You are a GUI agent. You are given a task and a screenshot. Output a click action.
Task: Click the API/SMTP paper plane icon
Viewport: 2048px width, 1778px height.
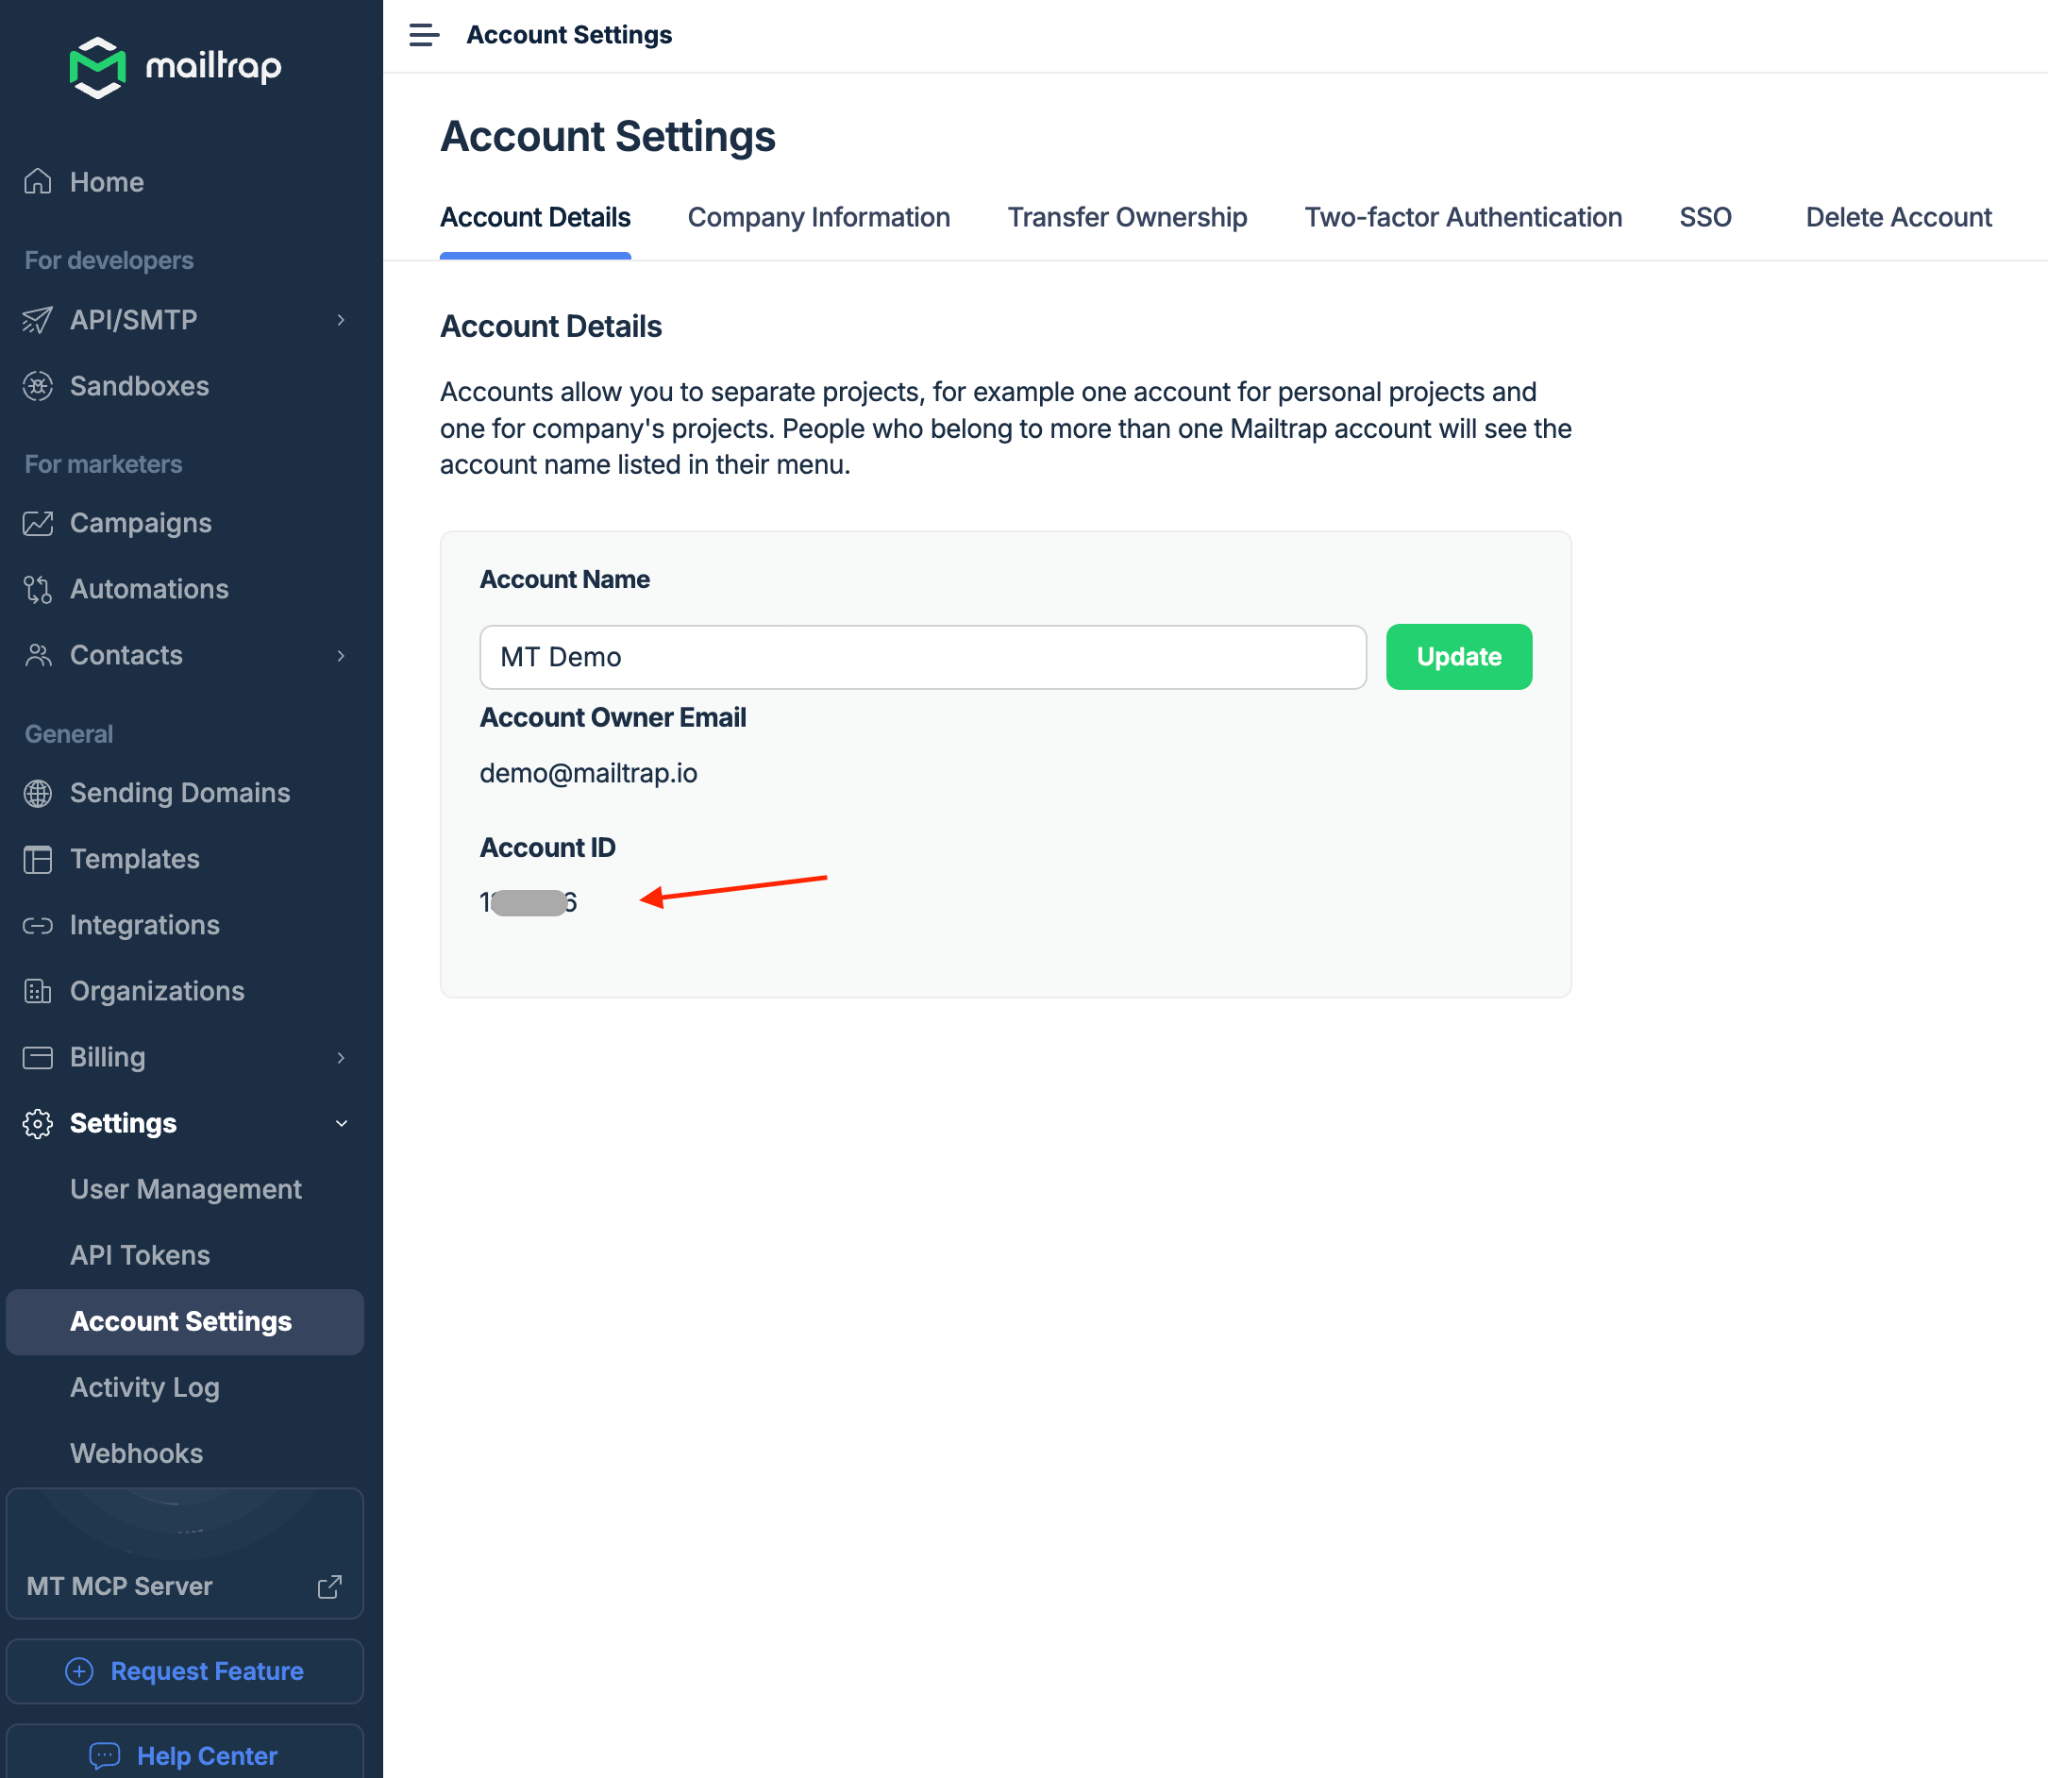(38, 320)
